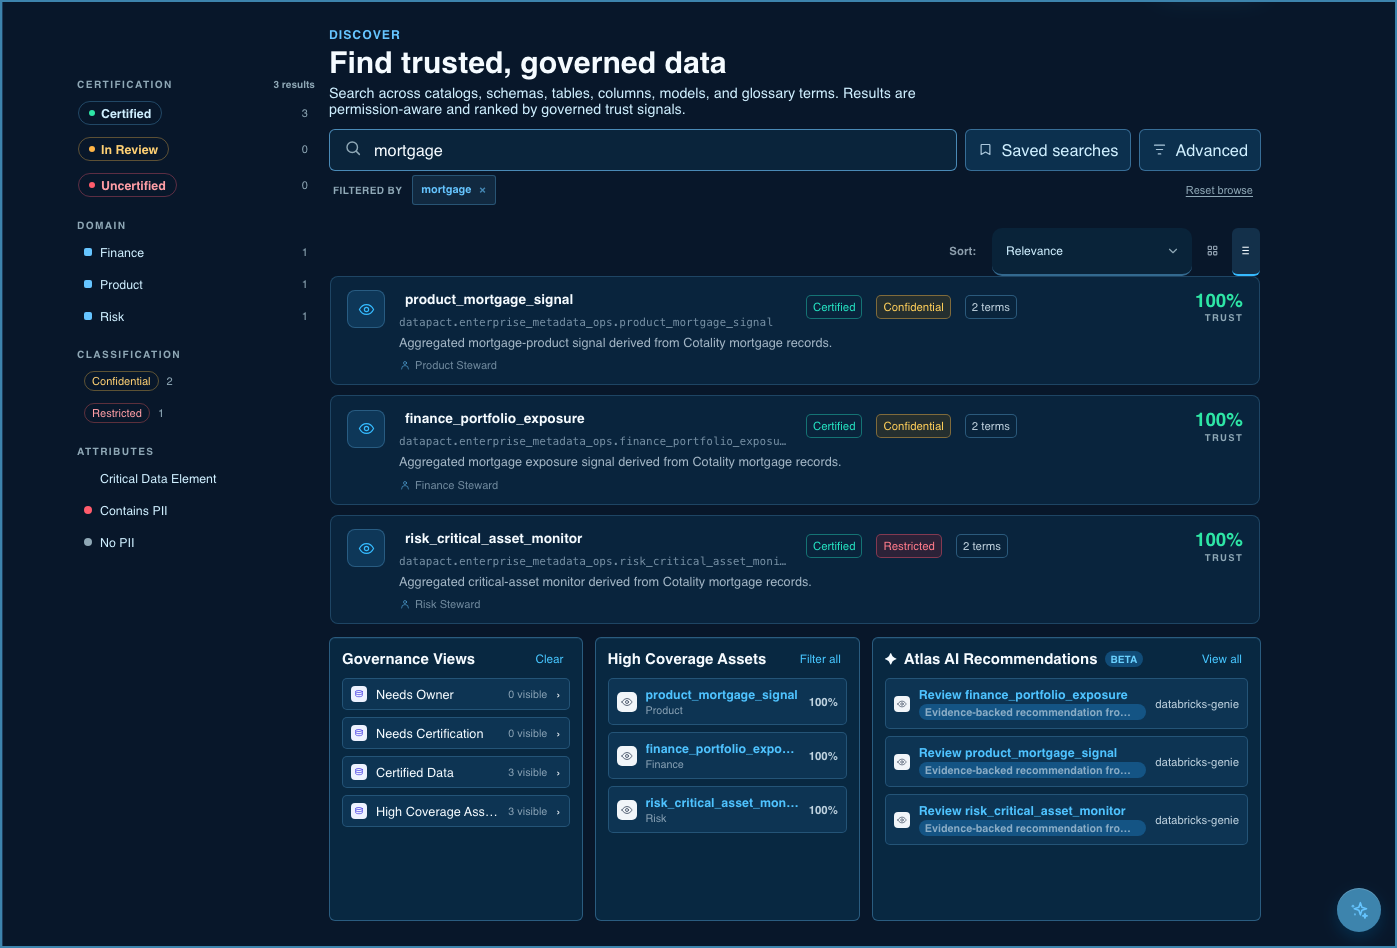Toggle the Certified certification filter
This screenshot has width=1397, height=948.
click(120, 114)
